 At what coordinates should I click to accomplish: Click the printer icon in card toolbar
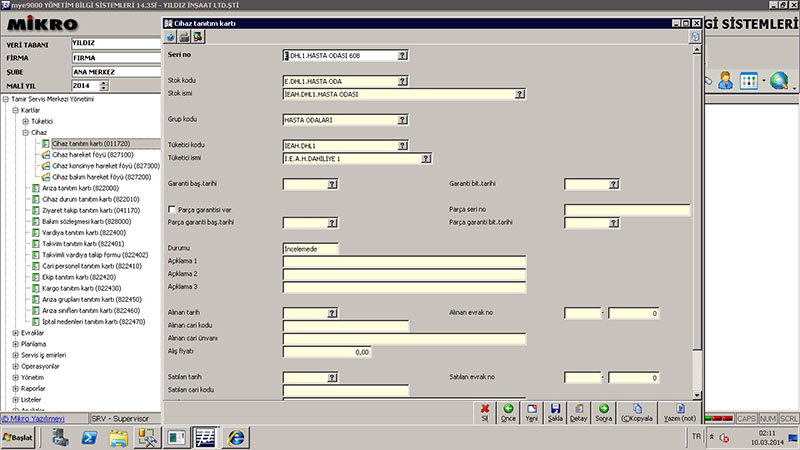click(184, 37)
